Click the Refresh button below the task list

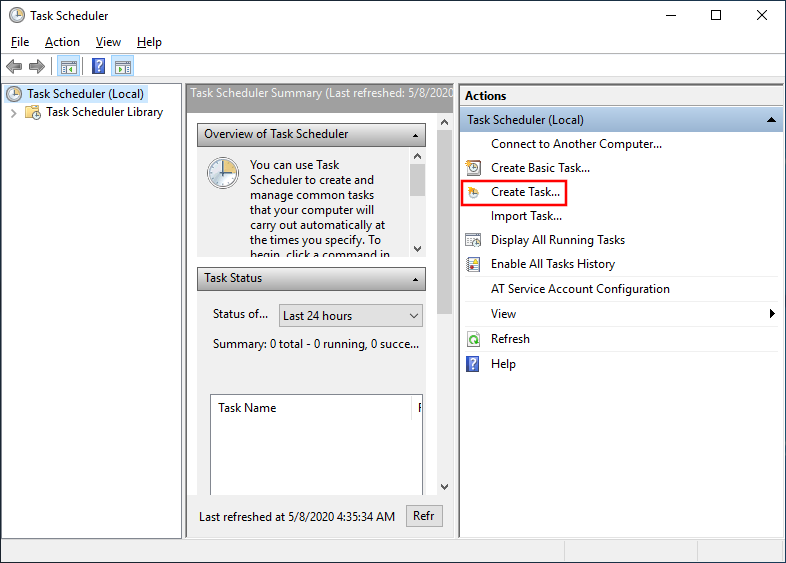tap(424, 516)
